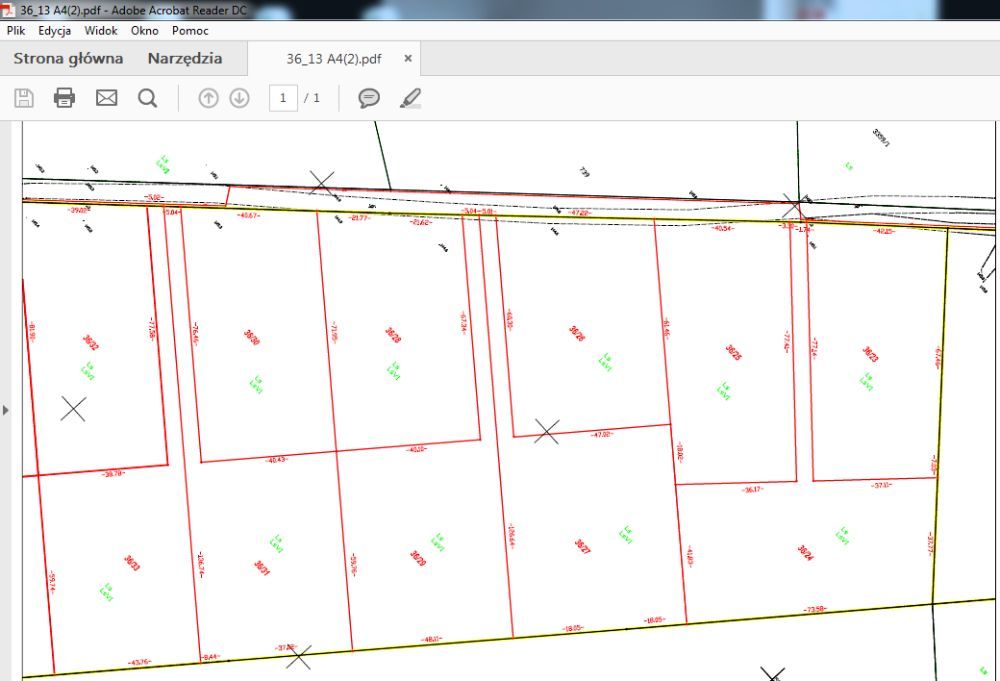Open the Widok menu
The height and width of the screenshot is (681, 1000).
click(x=101, y=31)
